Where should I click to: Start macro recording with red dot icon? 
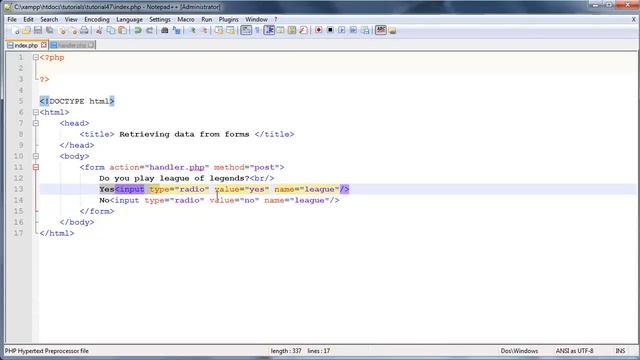click(x=318, y=31)
